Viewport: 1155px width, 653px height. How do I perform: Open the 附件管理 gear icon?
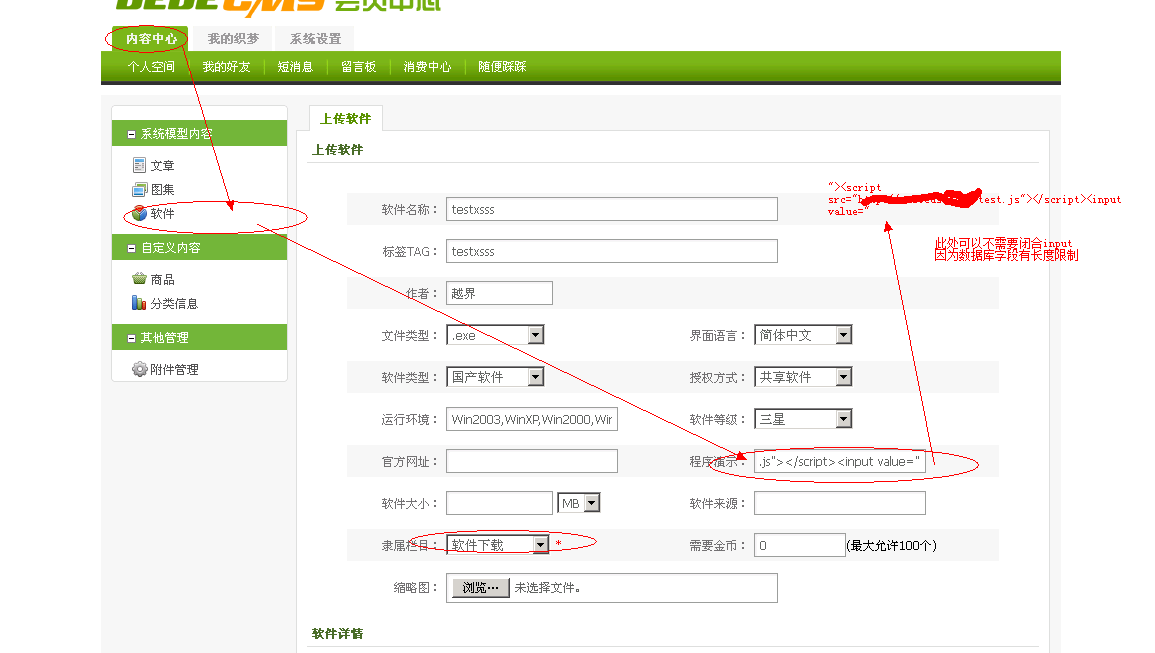click(139, 369)
